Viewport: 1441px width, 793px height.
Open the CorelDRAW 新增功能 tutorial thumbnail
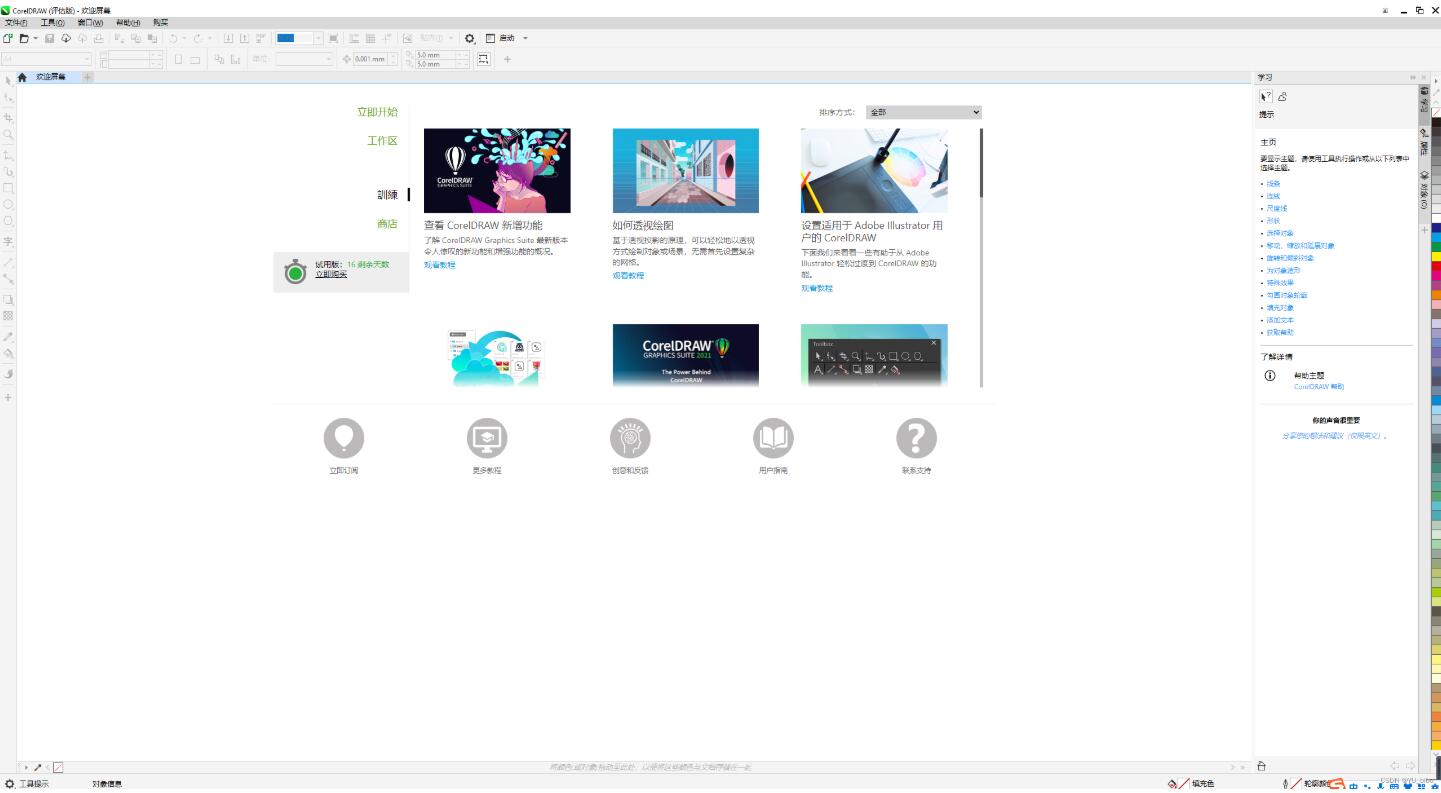497,170
